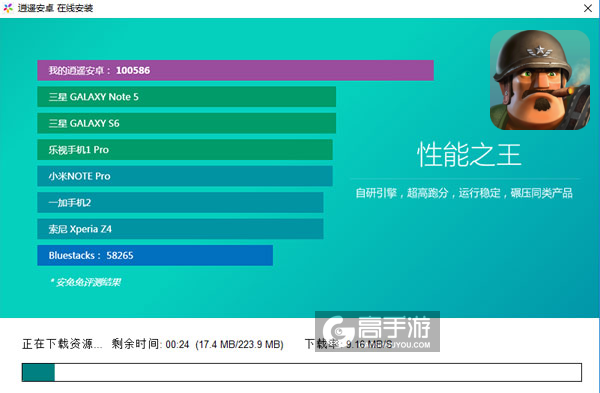Image resolution: width=600 pixels, height=393 pixels.
Task: Select the 小米NOTE Pro bar
Action: (x=185, y=176)
